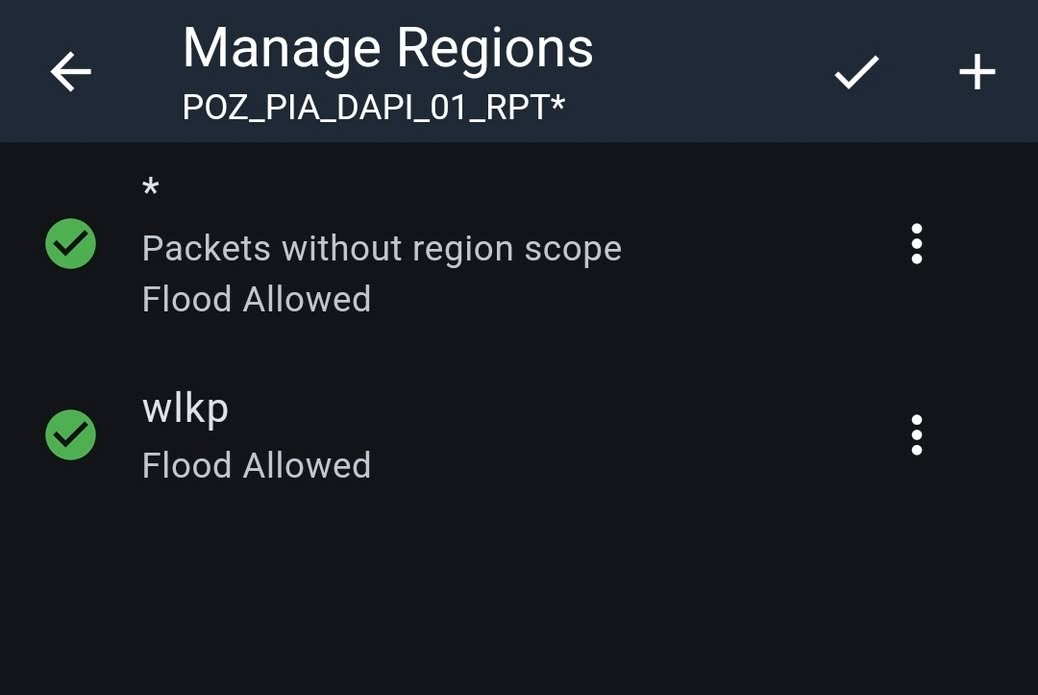Click the POZ_PIA_DAPI_01_RPT* repeater name subtitle

373,106
